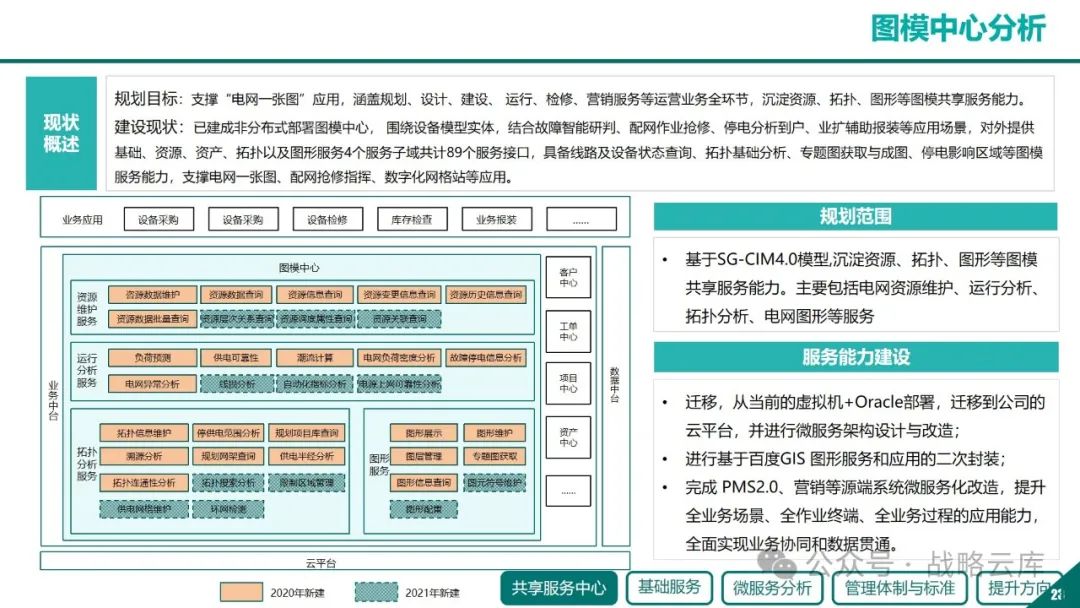The width and height of the screenshot is (1080, 608).
Task: Select the 业务报装 business application box
Action: (496, 220)
